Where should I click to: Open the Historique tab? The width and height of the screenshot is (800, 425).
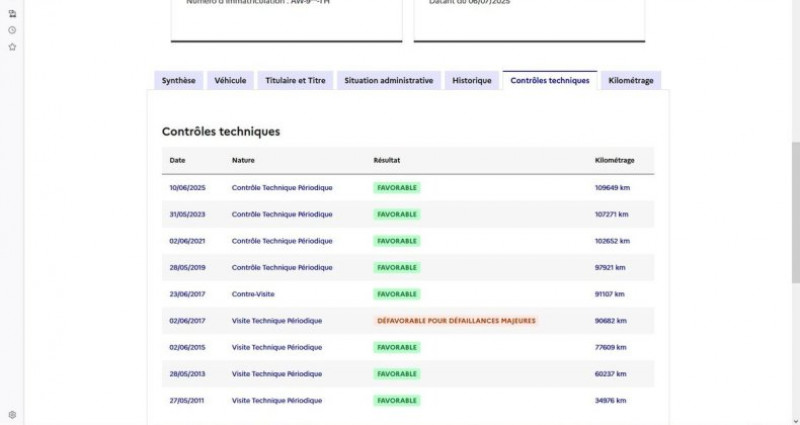[x=471, y=80]
